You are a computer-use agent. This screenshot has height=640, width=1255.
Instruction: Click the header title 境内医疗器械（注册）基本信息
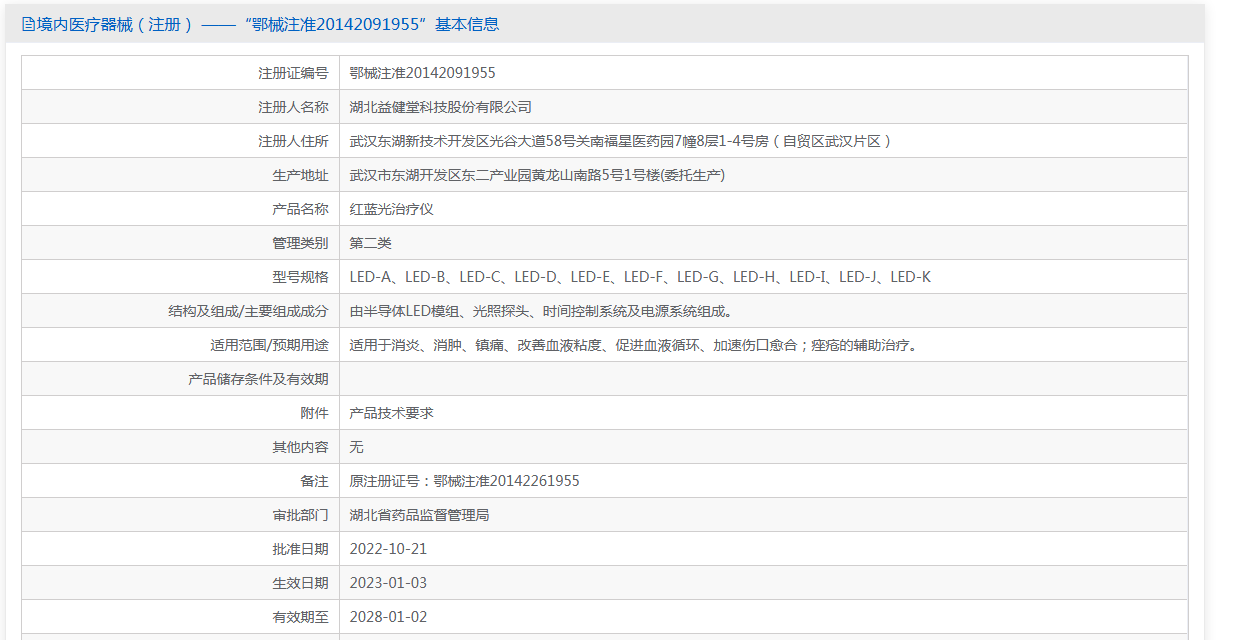pyautogui.click(x=268, y=25)
